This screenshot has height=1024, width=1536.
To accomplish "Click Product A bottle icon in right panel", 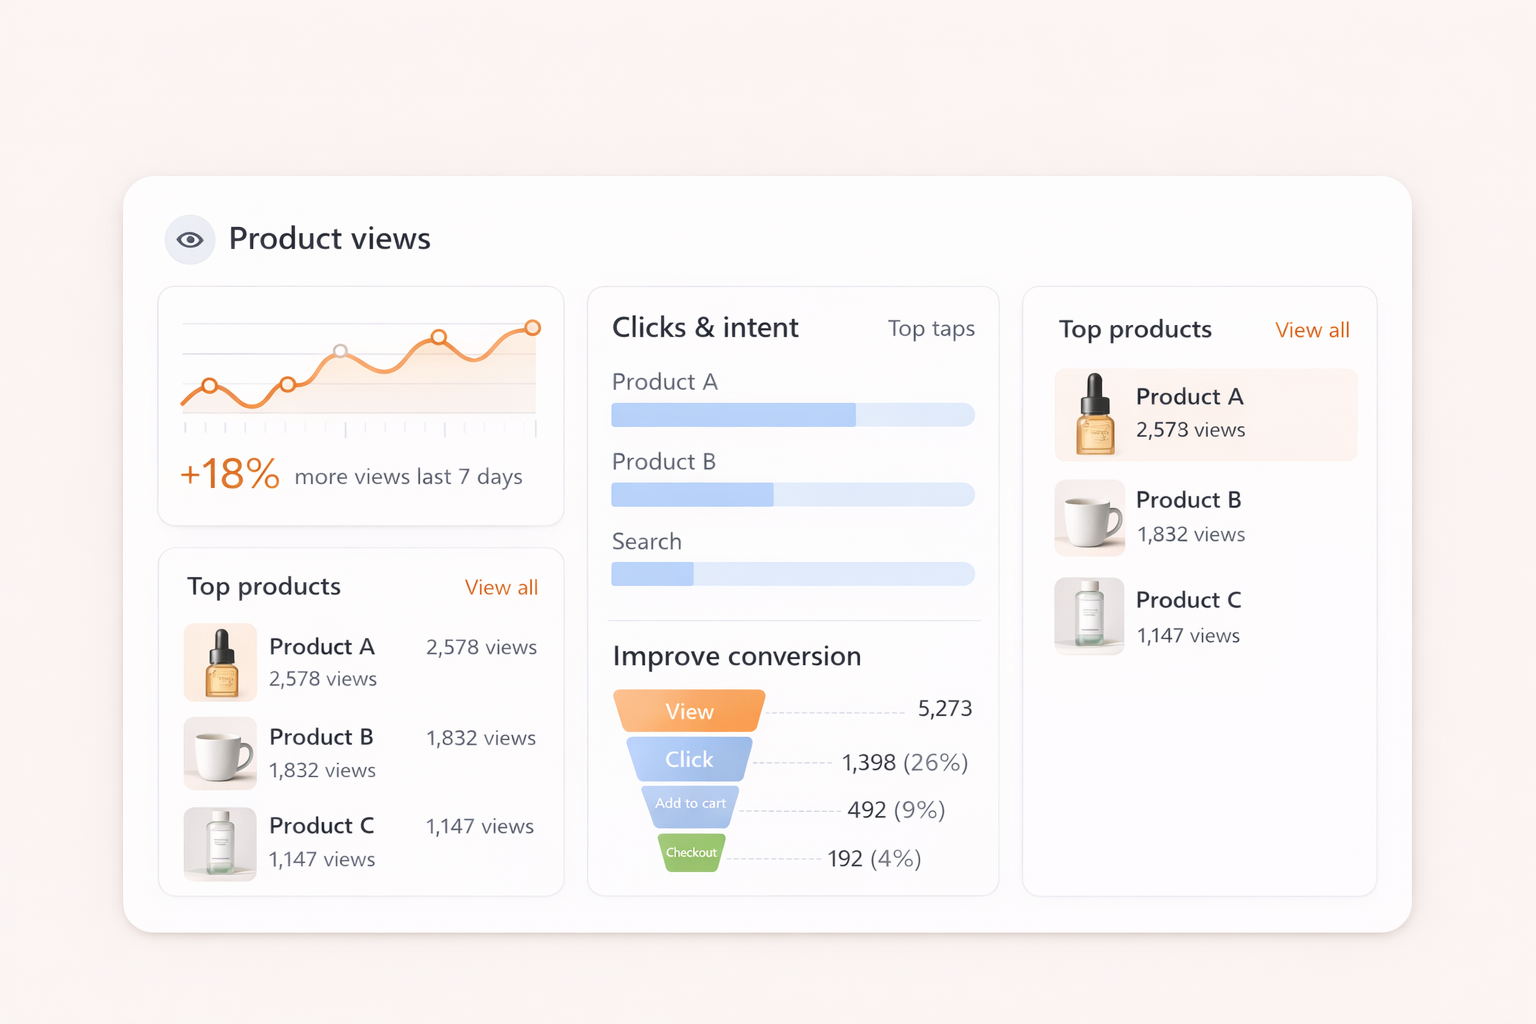I will point(1091,414).
